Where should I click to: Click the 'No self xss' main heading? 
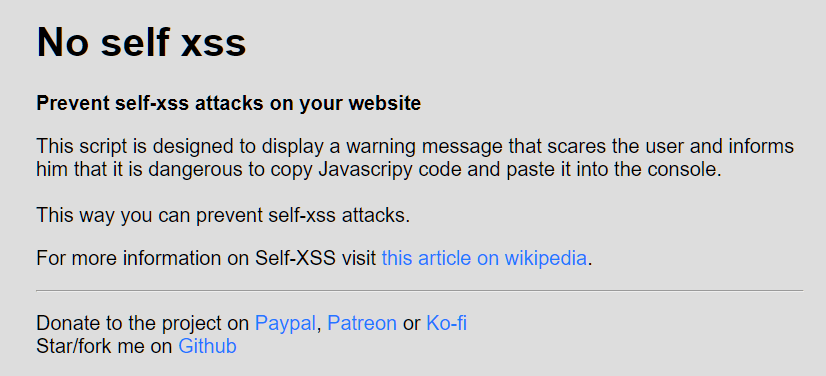tap(141, 42)
